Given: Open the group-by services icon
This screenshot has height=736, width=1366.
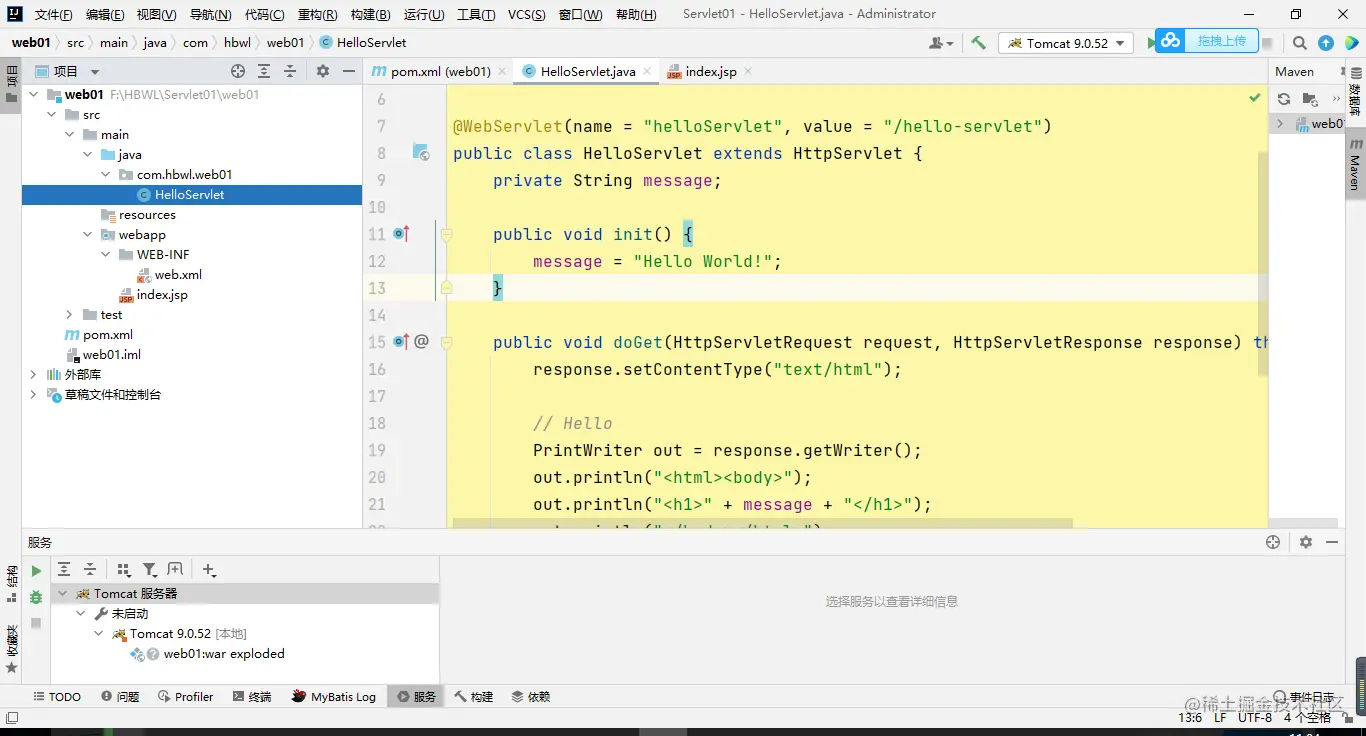Looking at the screenshot, I should point(124,569).
